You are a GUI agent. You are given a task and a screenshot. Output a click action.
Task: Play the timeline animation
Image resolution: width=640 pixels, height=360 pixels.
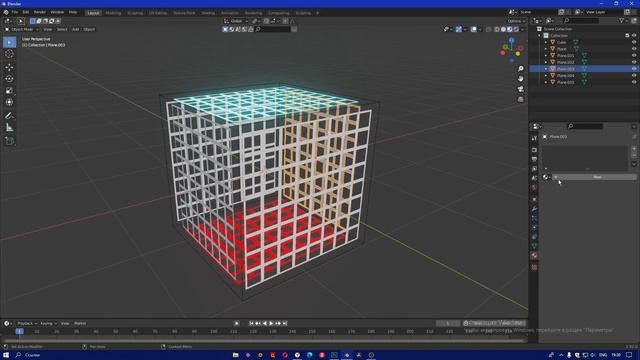271,323
